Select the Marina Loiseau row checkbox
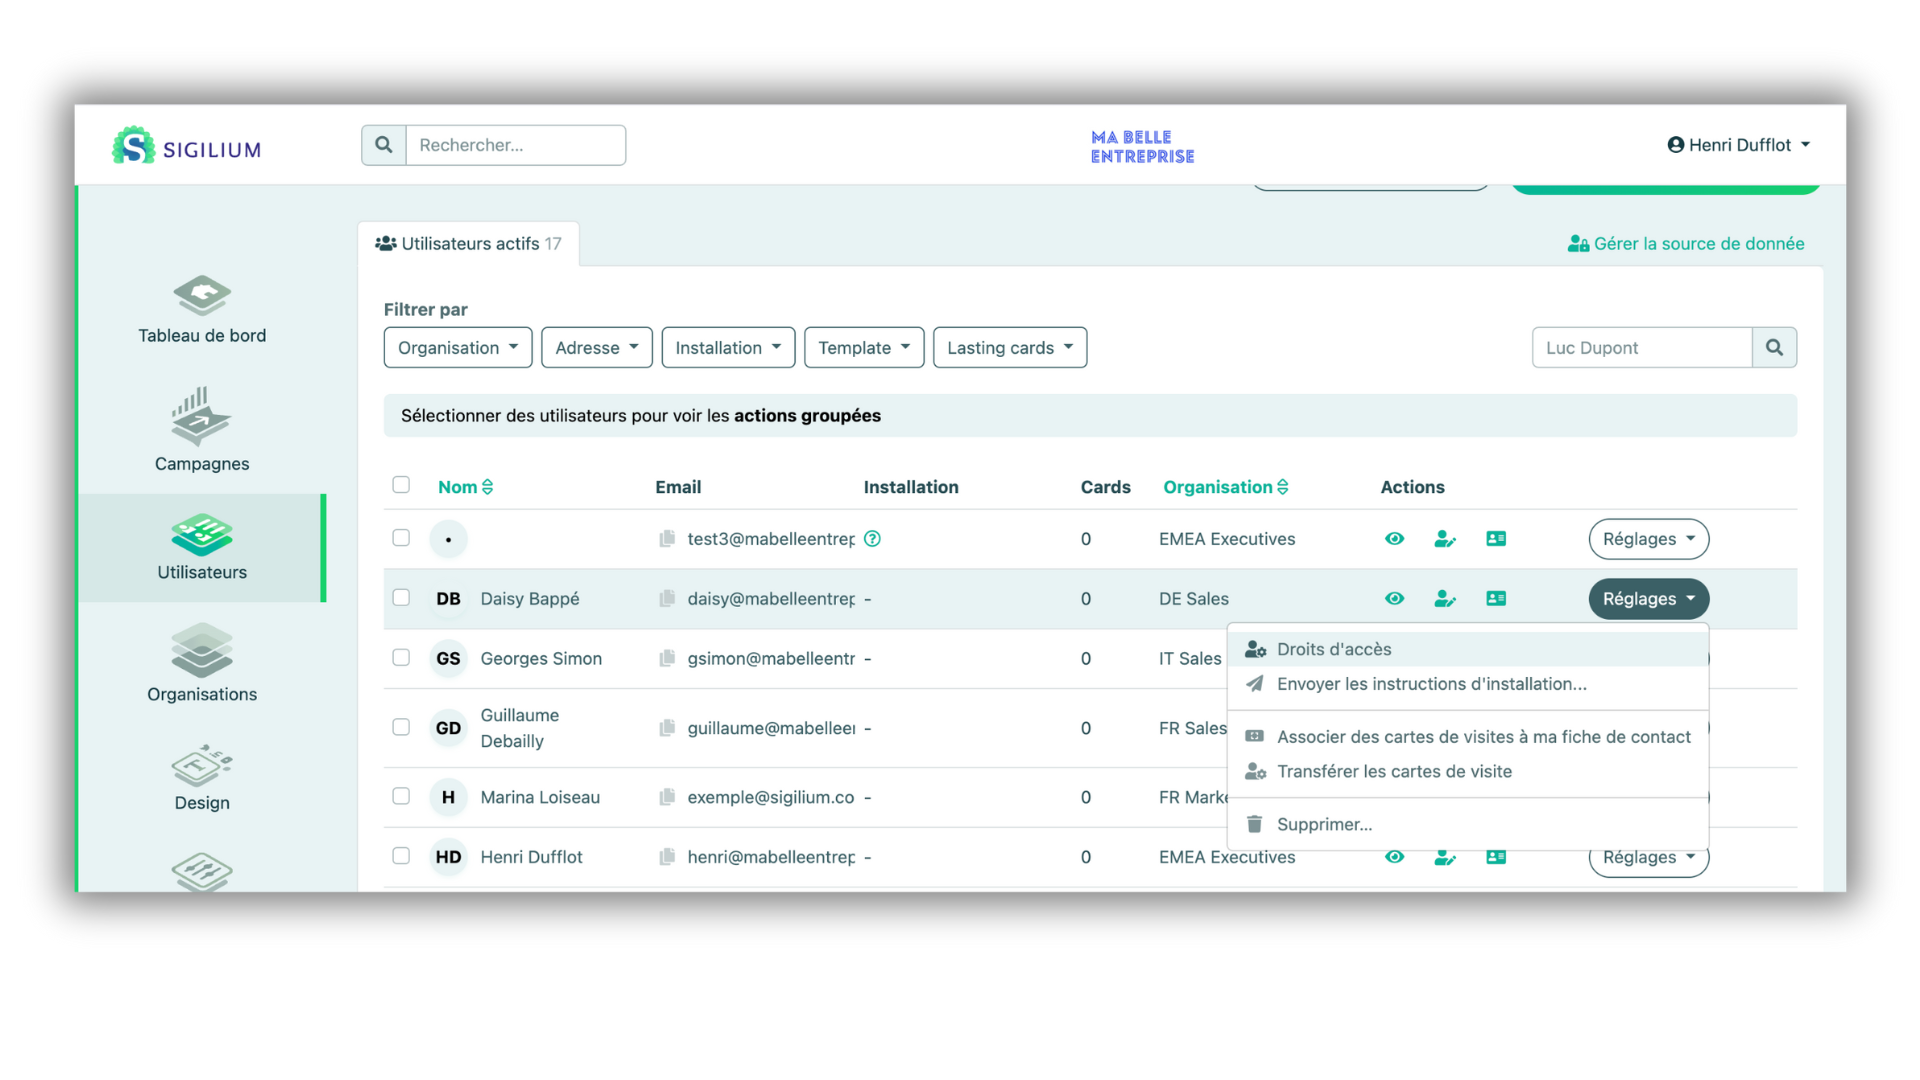 pyautogui.click(x=401, y=797)
